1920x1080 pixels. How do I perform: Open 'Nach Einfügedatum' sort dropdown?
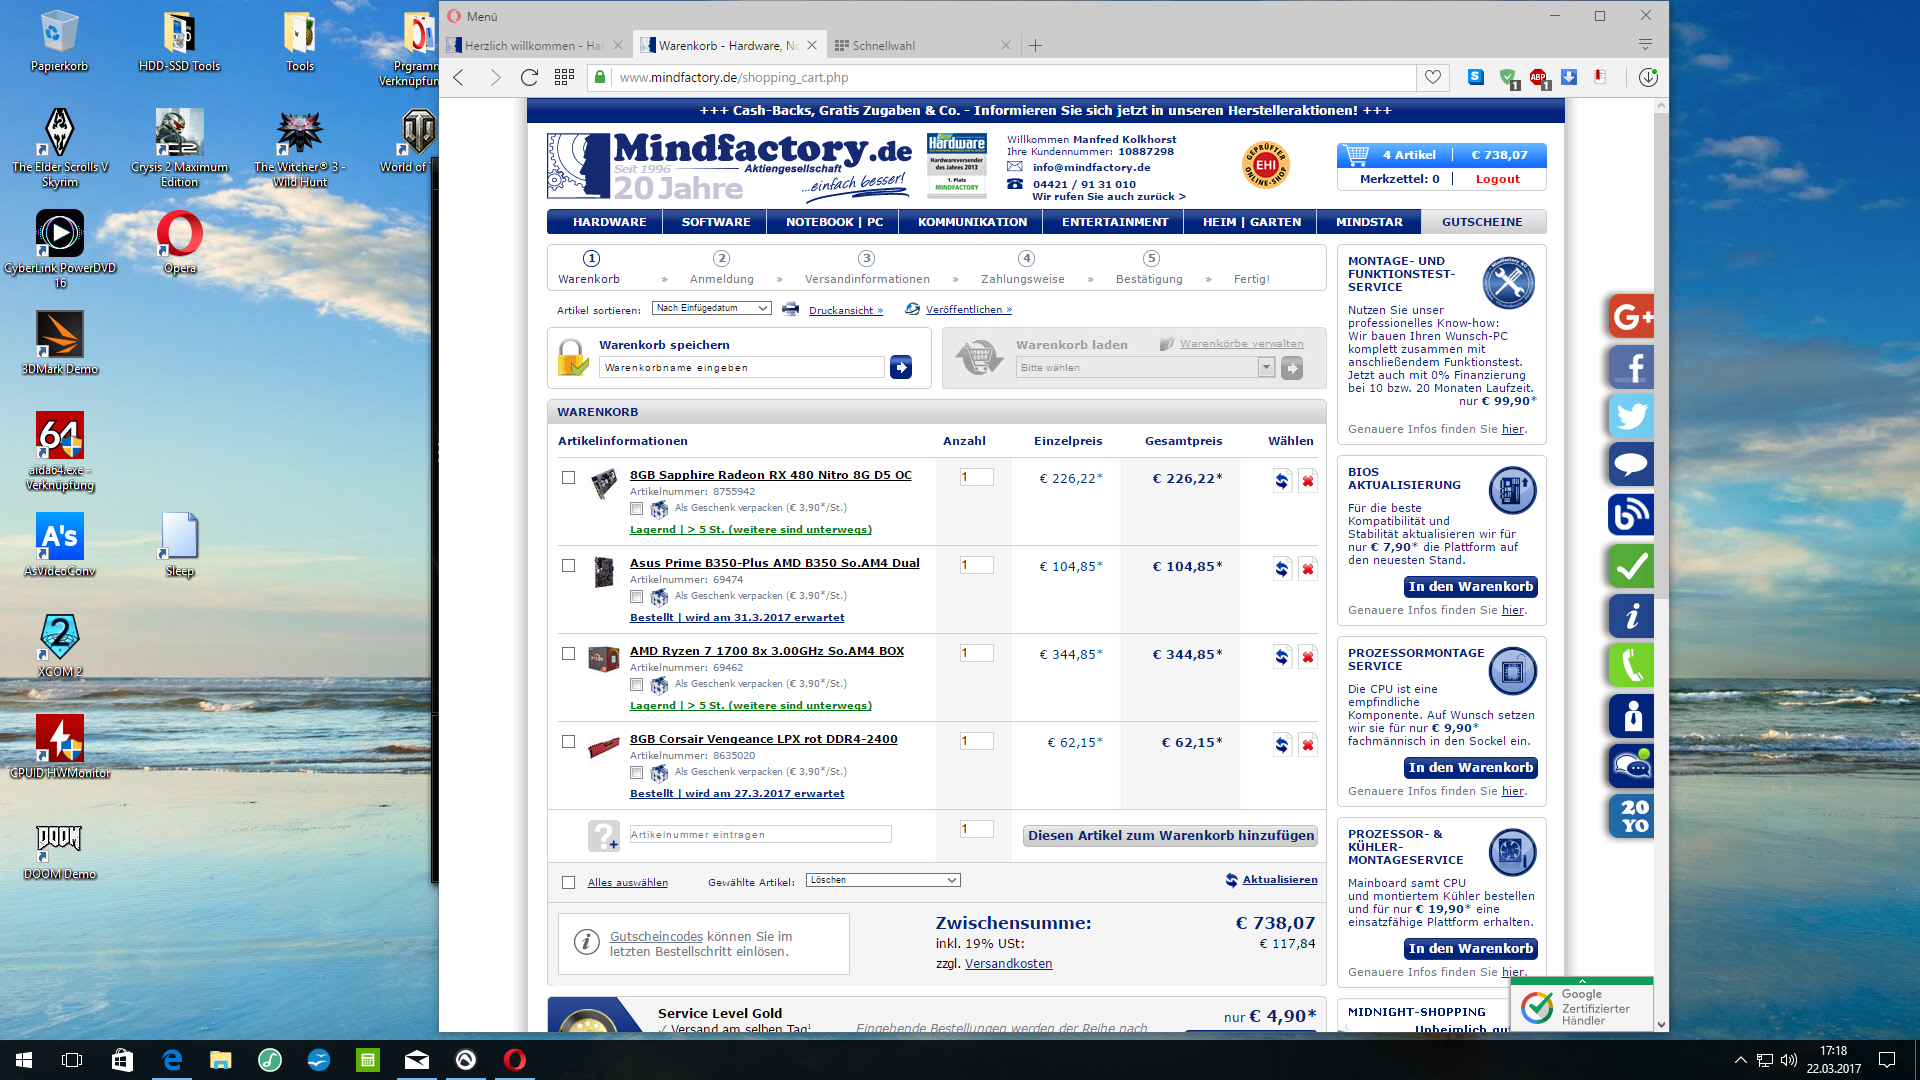[x=711, y=308]
